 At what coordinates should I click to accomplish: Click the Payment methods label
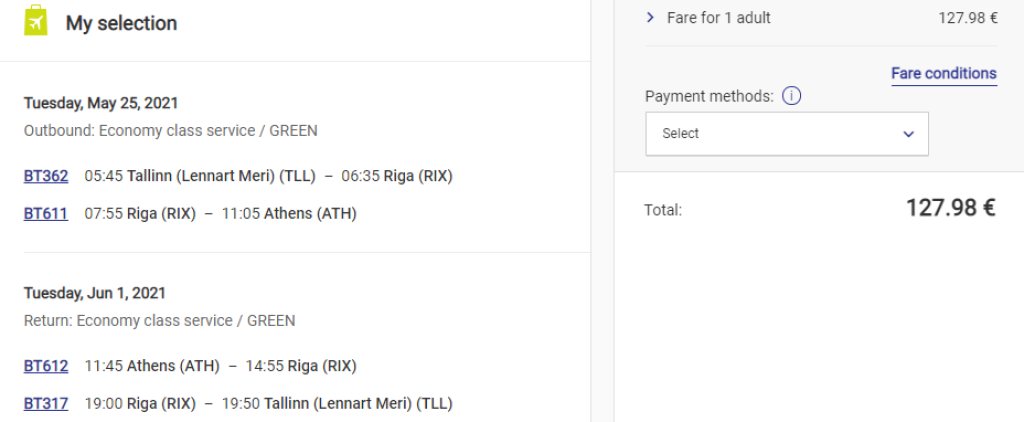pos(709,97)
